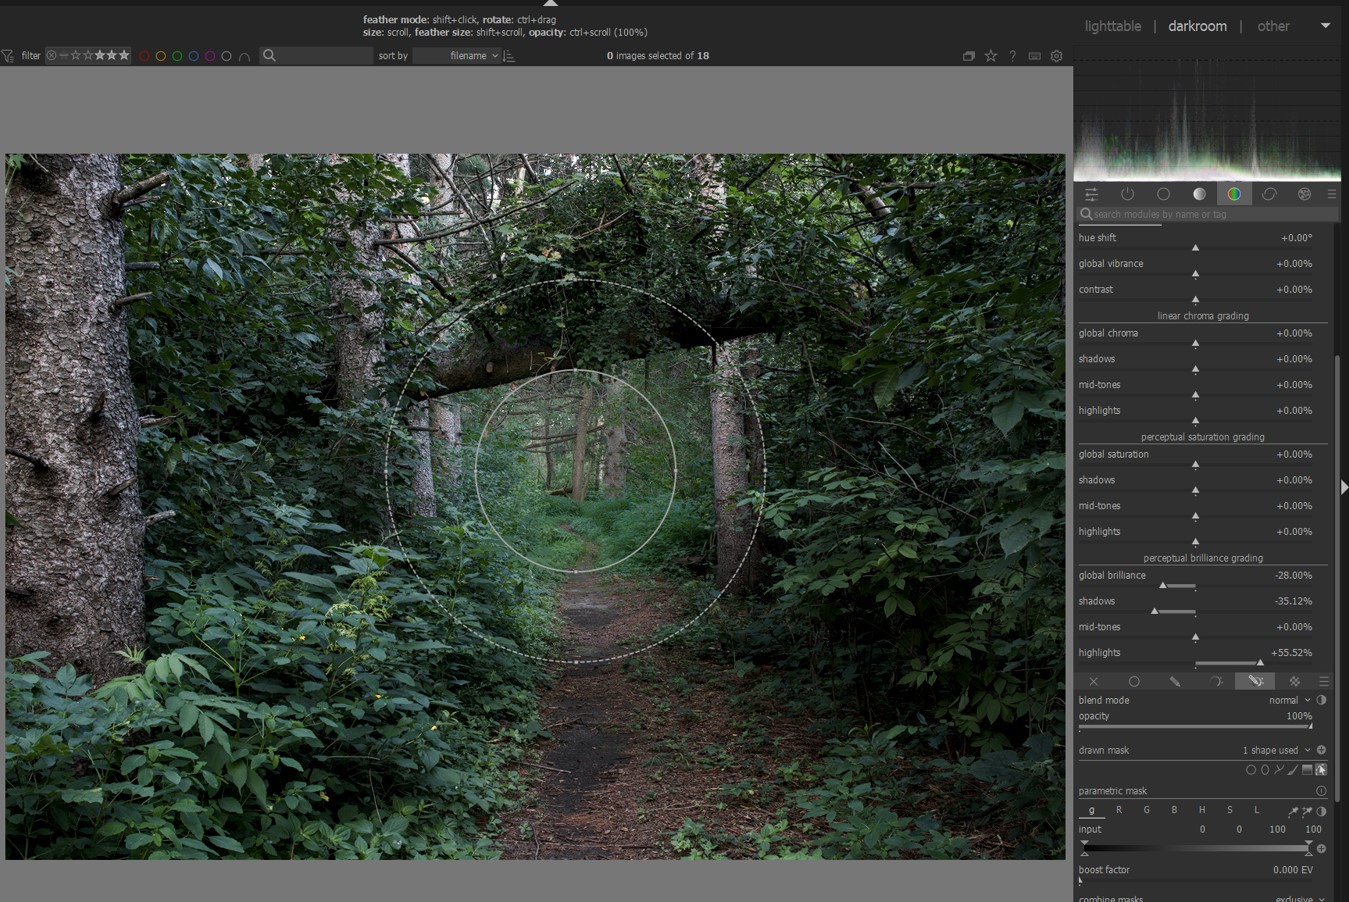Click the keyboard shortcuts icon
This screenshot has width=1349, height=902.
tap(1034, 56)
